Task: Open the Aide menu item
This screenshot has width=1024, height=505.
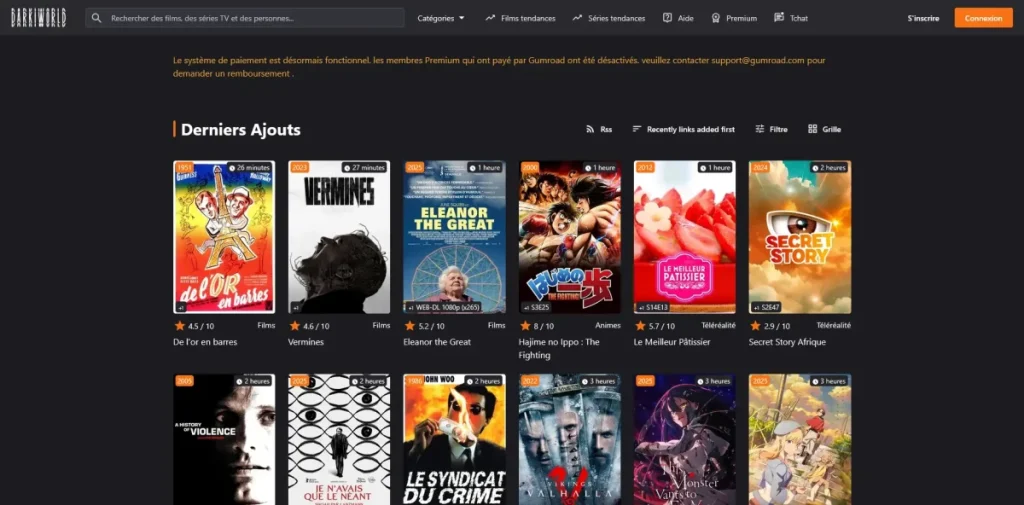Action: [x=678, y=18]
